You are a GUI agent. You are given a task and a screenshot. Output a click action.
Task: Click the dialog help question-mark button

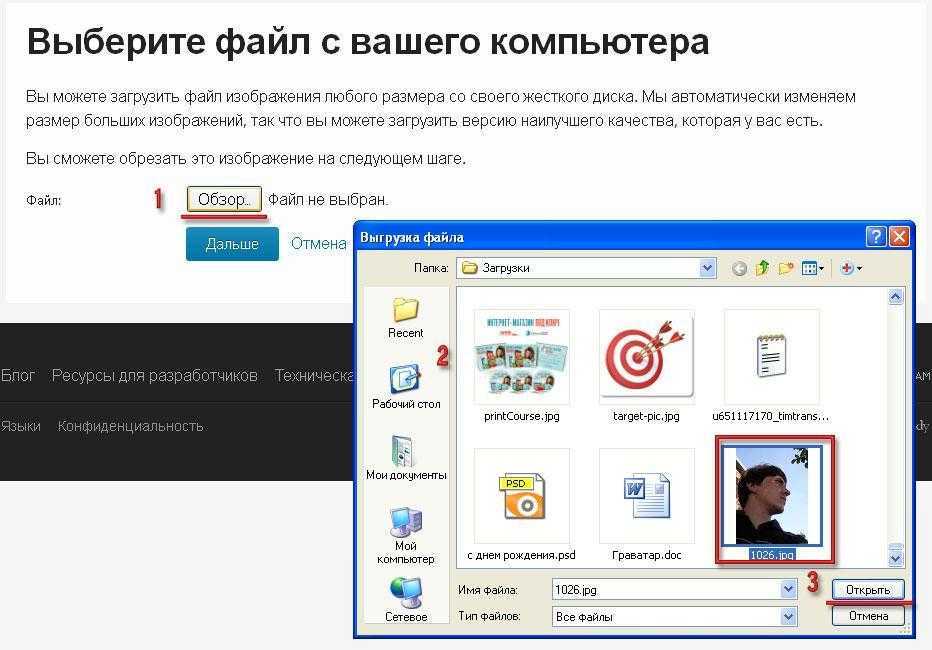click(875, 237)
